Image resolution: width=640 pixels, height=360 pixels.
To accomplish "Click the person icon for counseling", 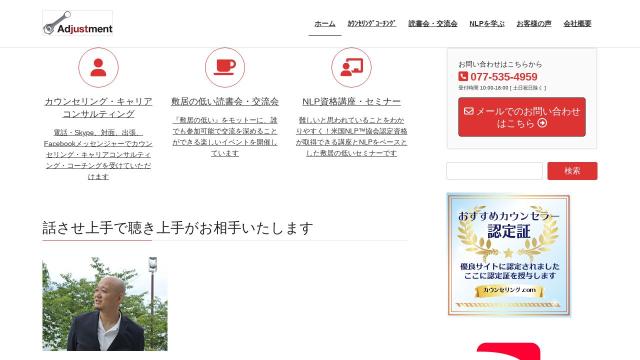I will pyautogui.click(x=98, y=67).
